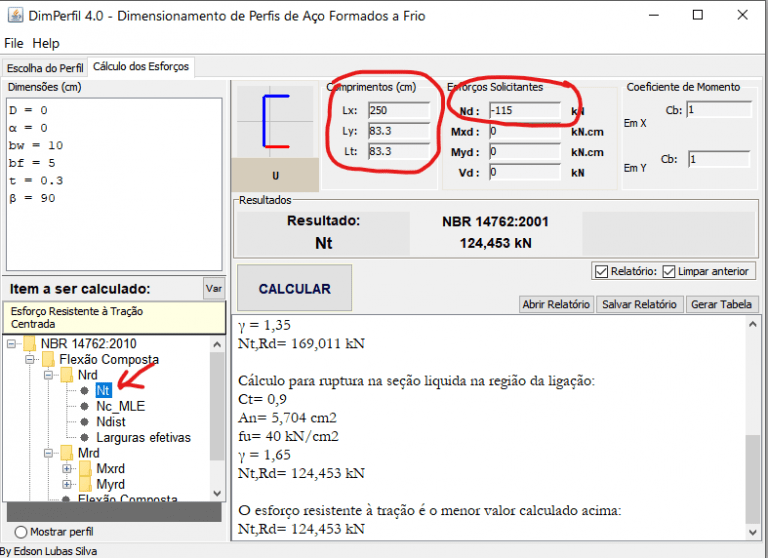Image resolution: width=768 pixels, height=558 pixels.
Task: Click the '124,453 kN' result value
Action: pyautogui.click(x=495, y=243)
